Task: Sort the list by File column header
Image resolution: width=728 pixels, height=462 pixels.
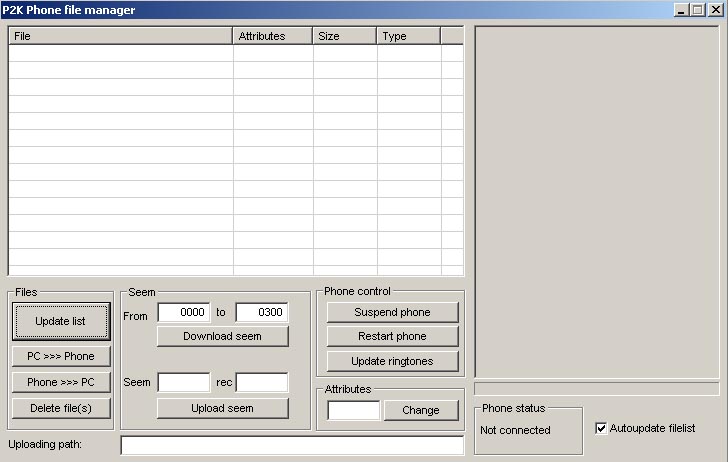Action: pyautogui.click(x=120, y=36)
